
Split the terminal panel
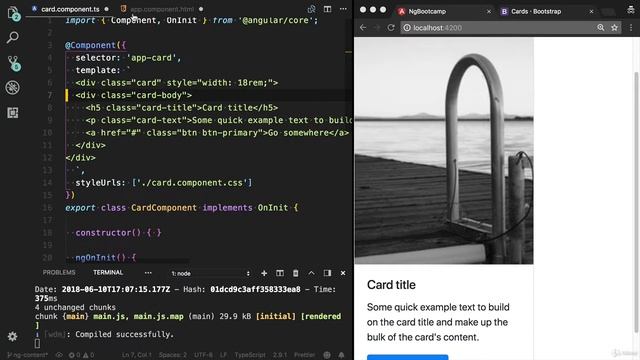point(280,273)
